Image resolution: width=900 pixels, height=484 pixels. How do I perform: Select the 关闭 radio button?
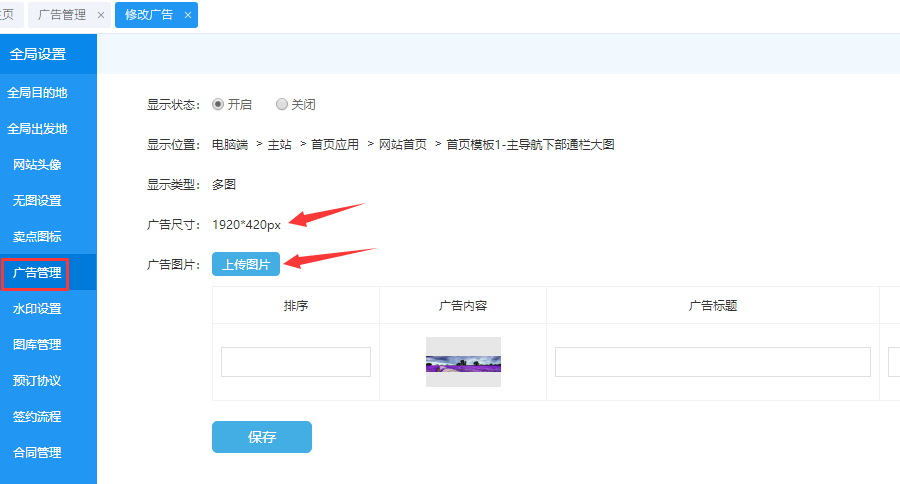coord(282,104)
